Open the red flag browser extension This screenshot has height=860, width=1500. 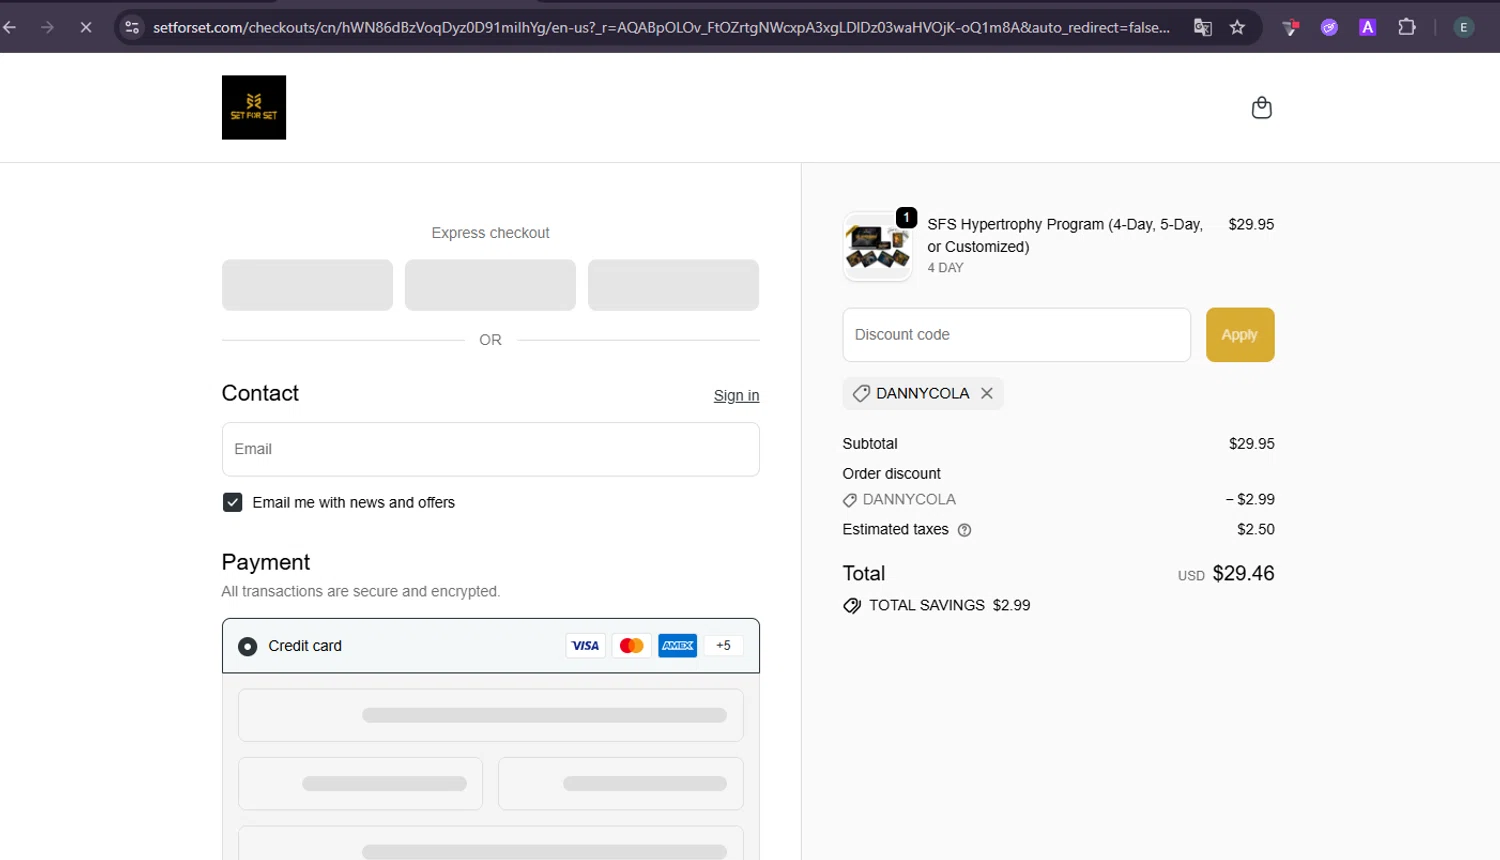tap(1291, 27)
